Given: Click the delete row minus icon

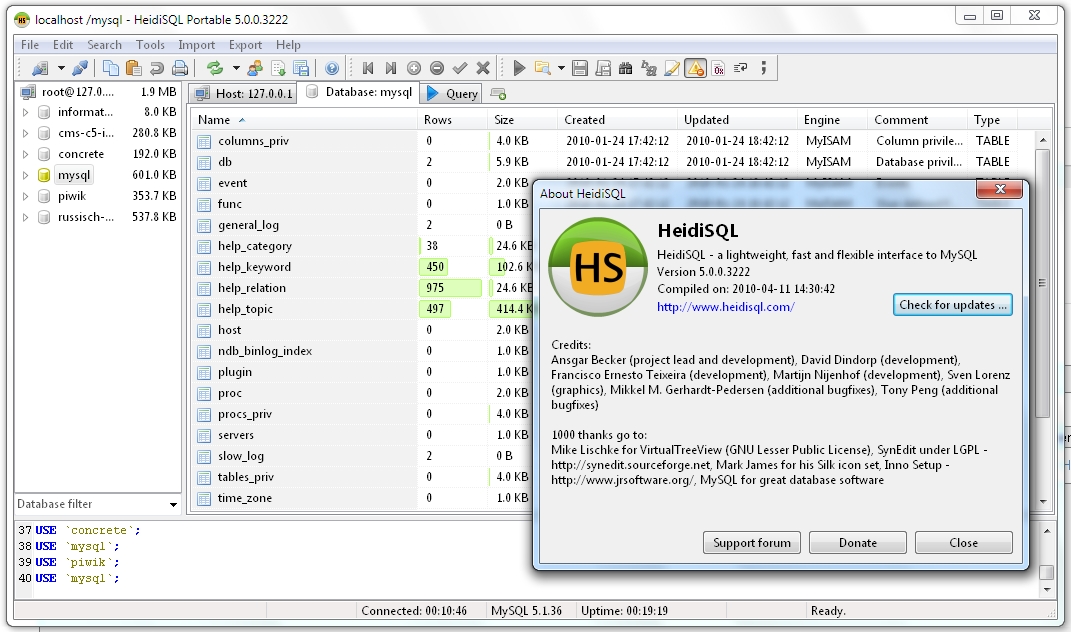Looking at the screenshot, I should 437,68.
